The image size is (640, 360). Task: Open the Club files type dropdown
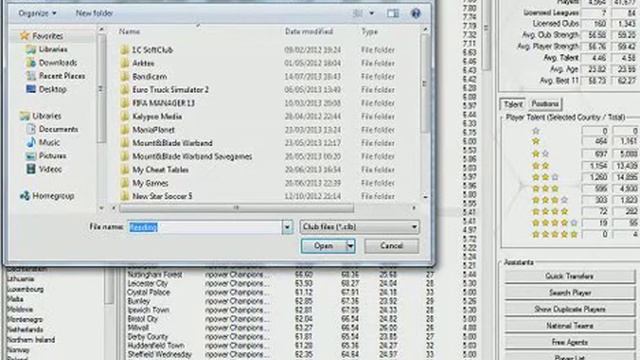pyautogui.click(x=359, y=227)
